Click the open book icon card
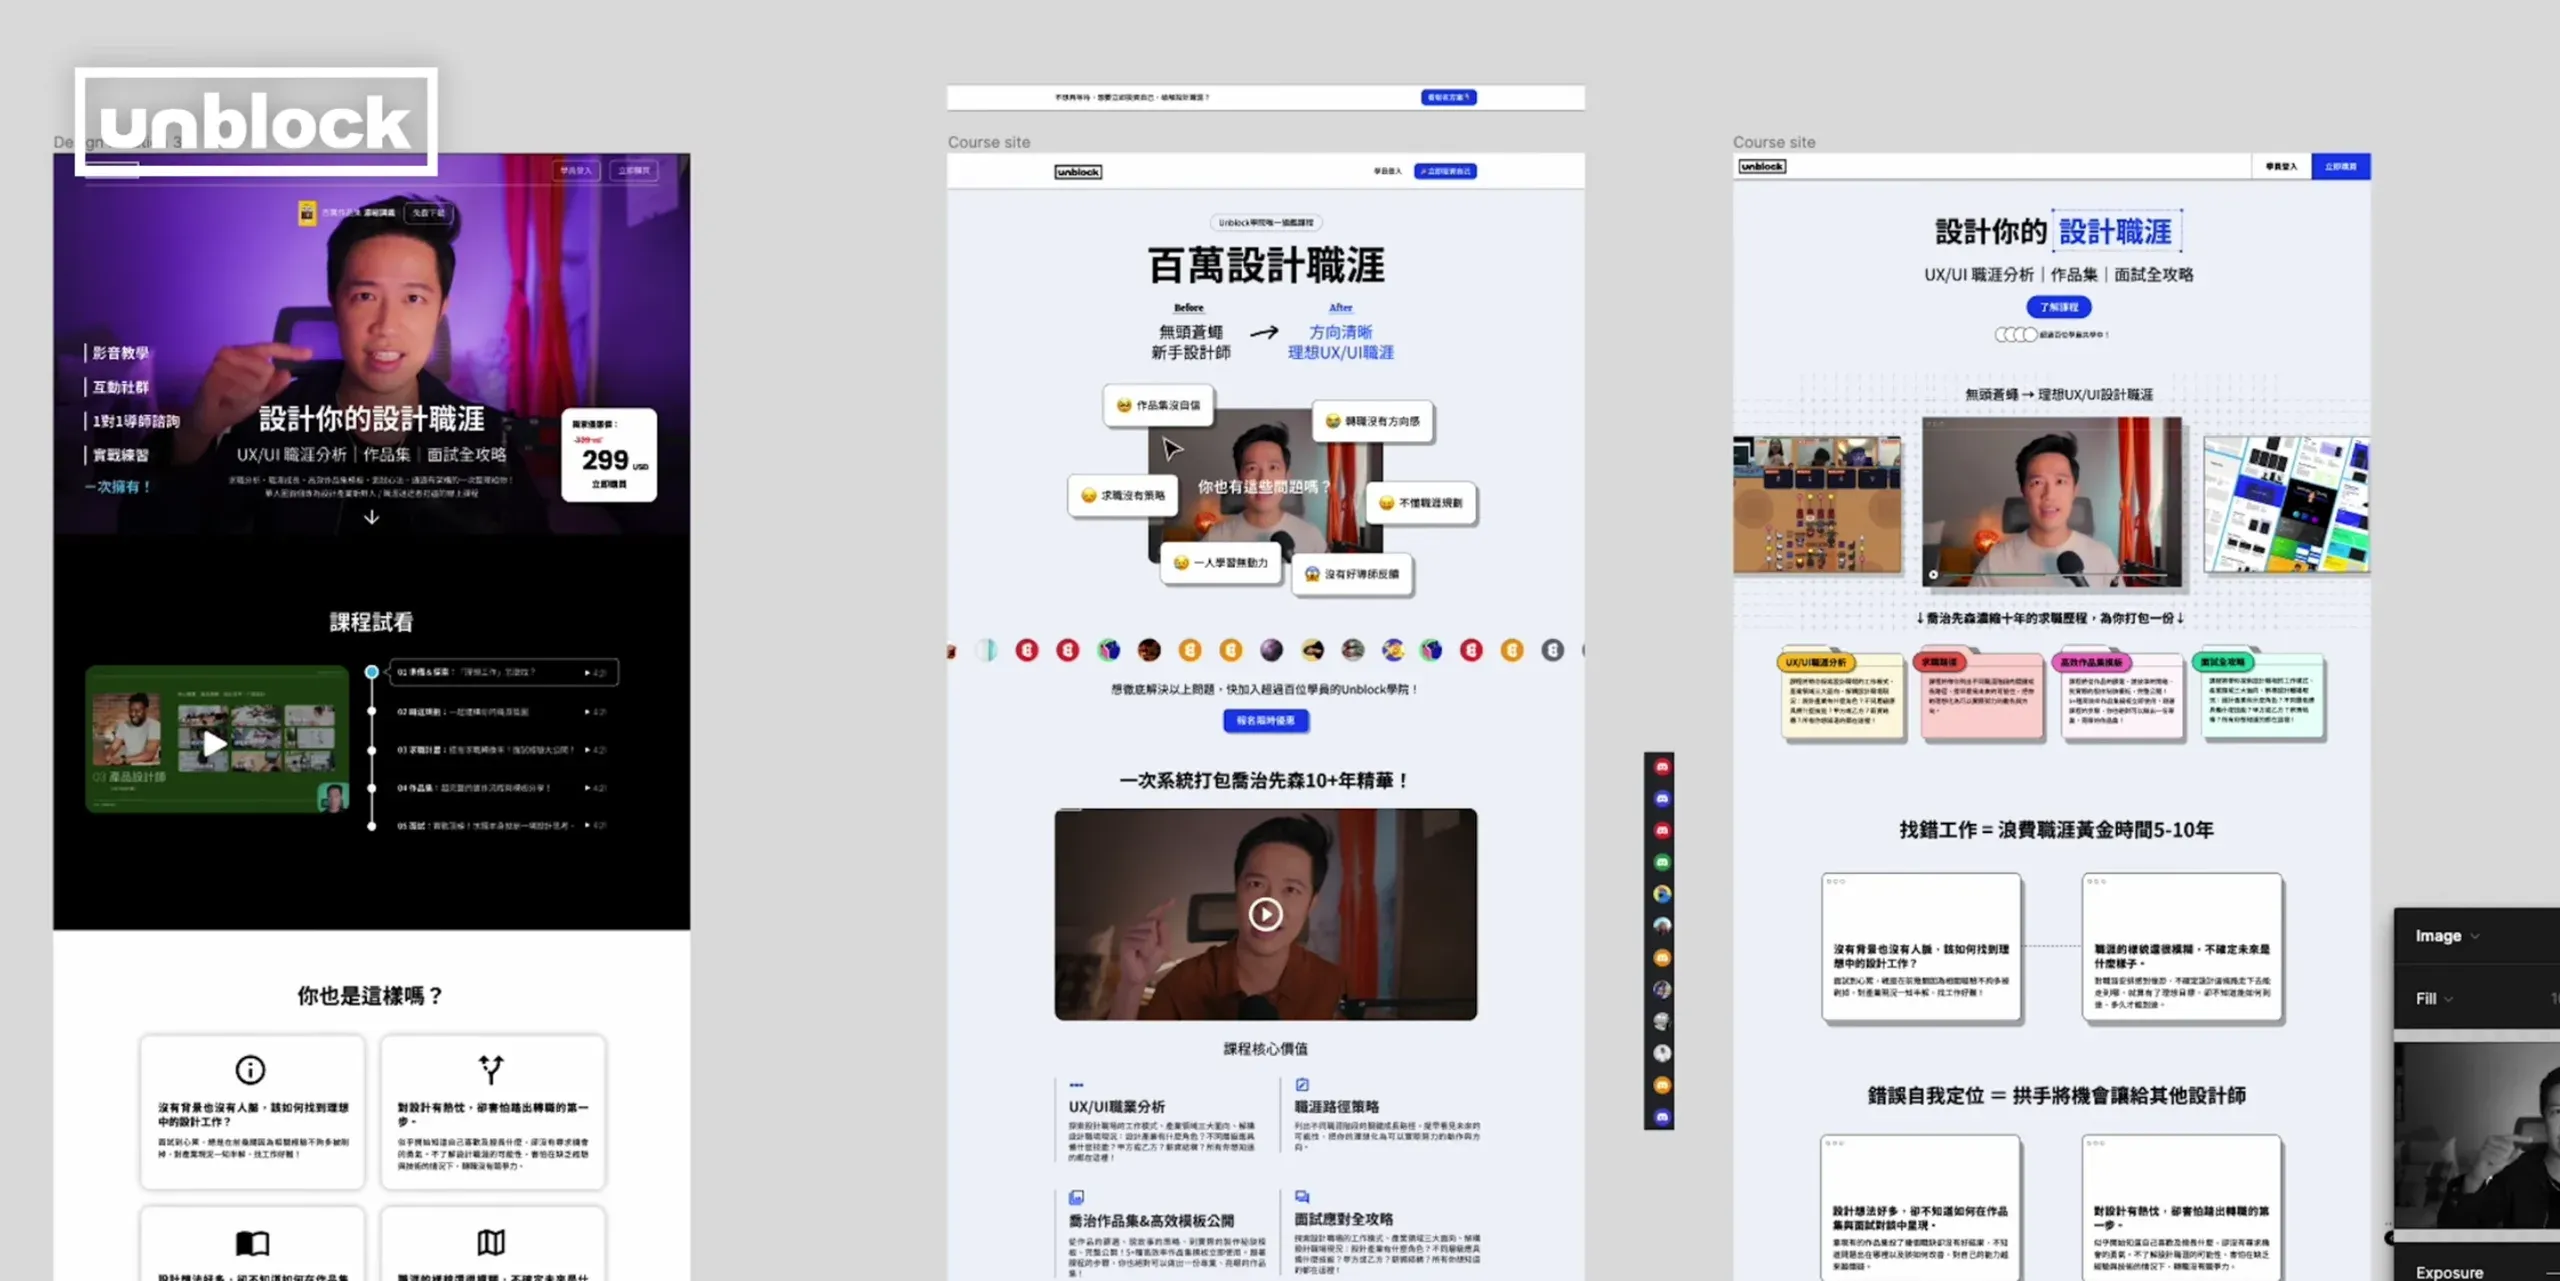Viewport: 2560px width, 1281px height. pos(252,1243)
